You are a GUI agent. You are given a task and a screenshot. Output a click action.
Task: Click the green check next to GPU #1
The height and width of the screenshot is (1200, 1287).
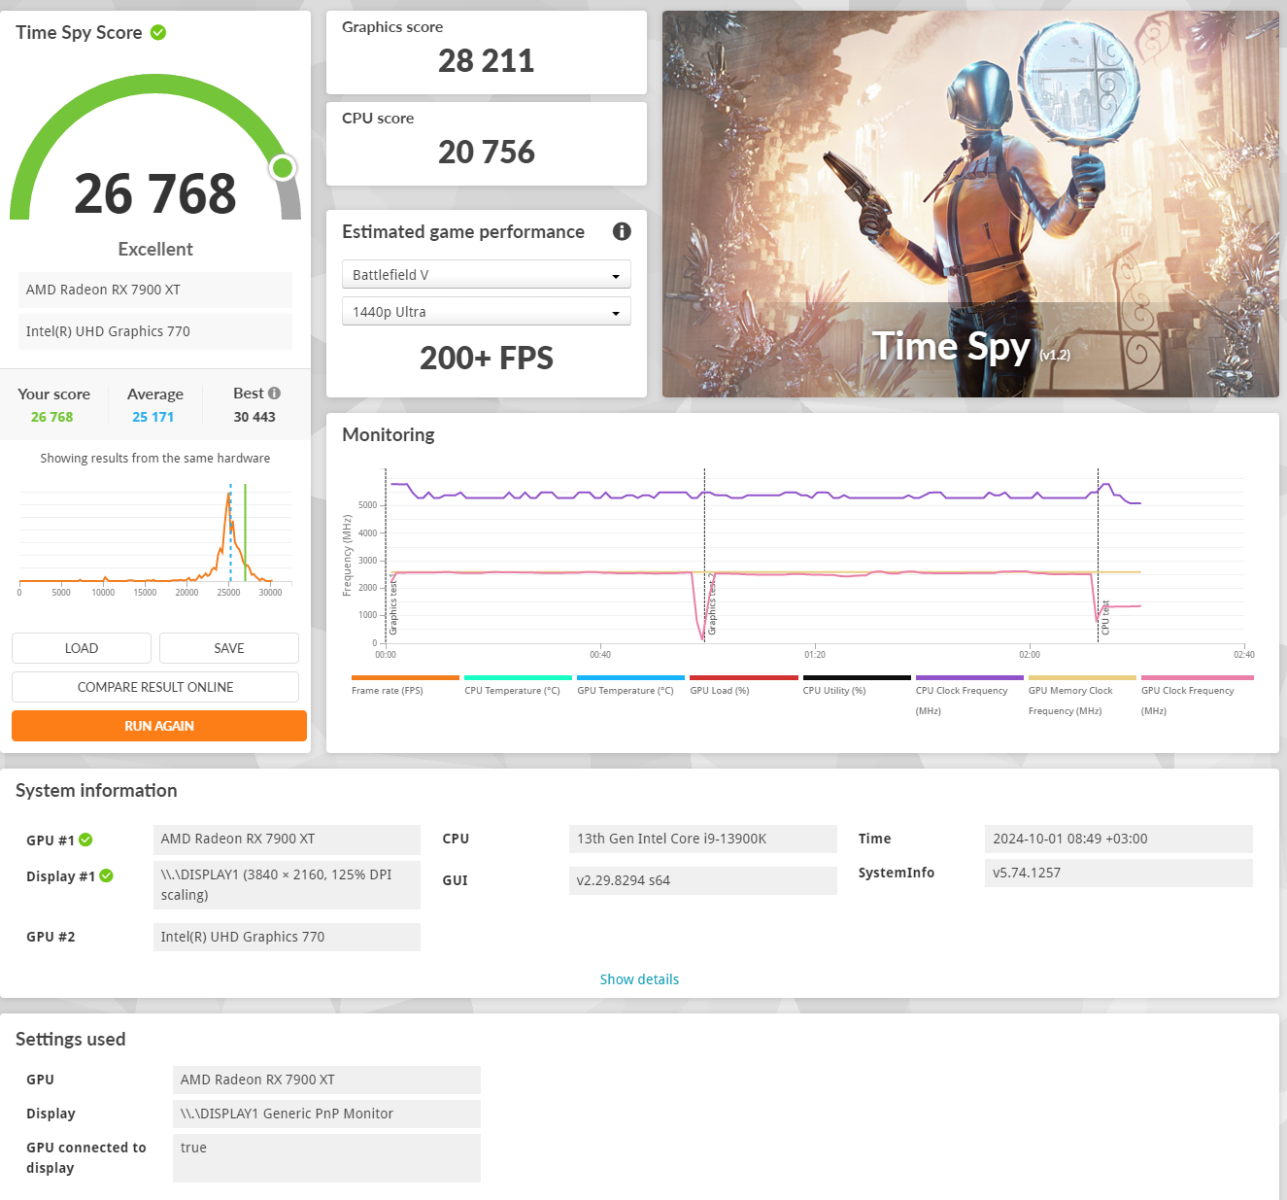click(86, 839)
